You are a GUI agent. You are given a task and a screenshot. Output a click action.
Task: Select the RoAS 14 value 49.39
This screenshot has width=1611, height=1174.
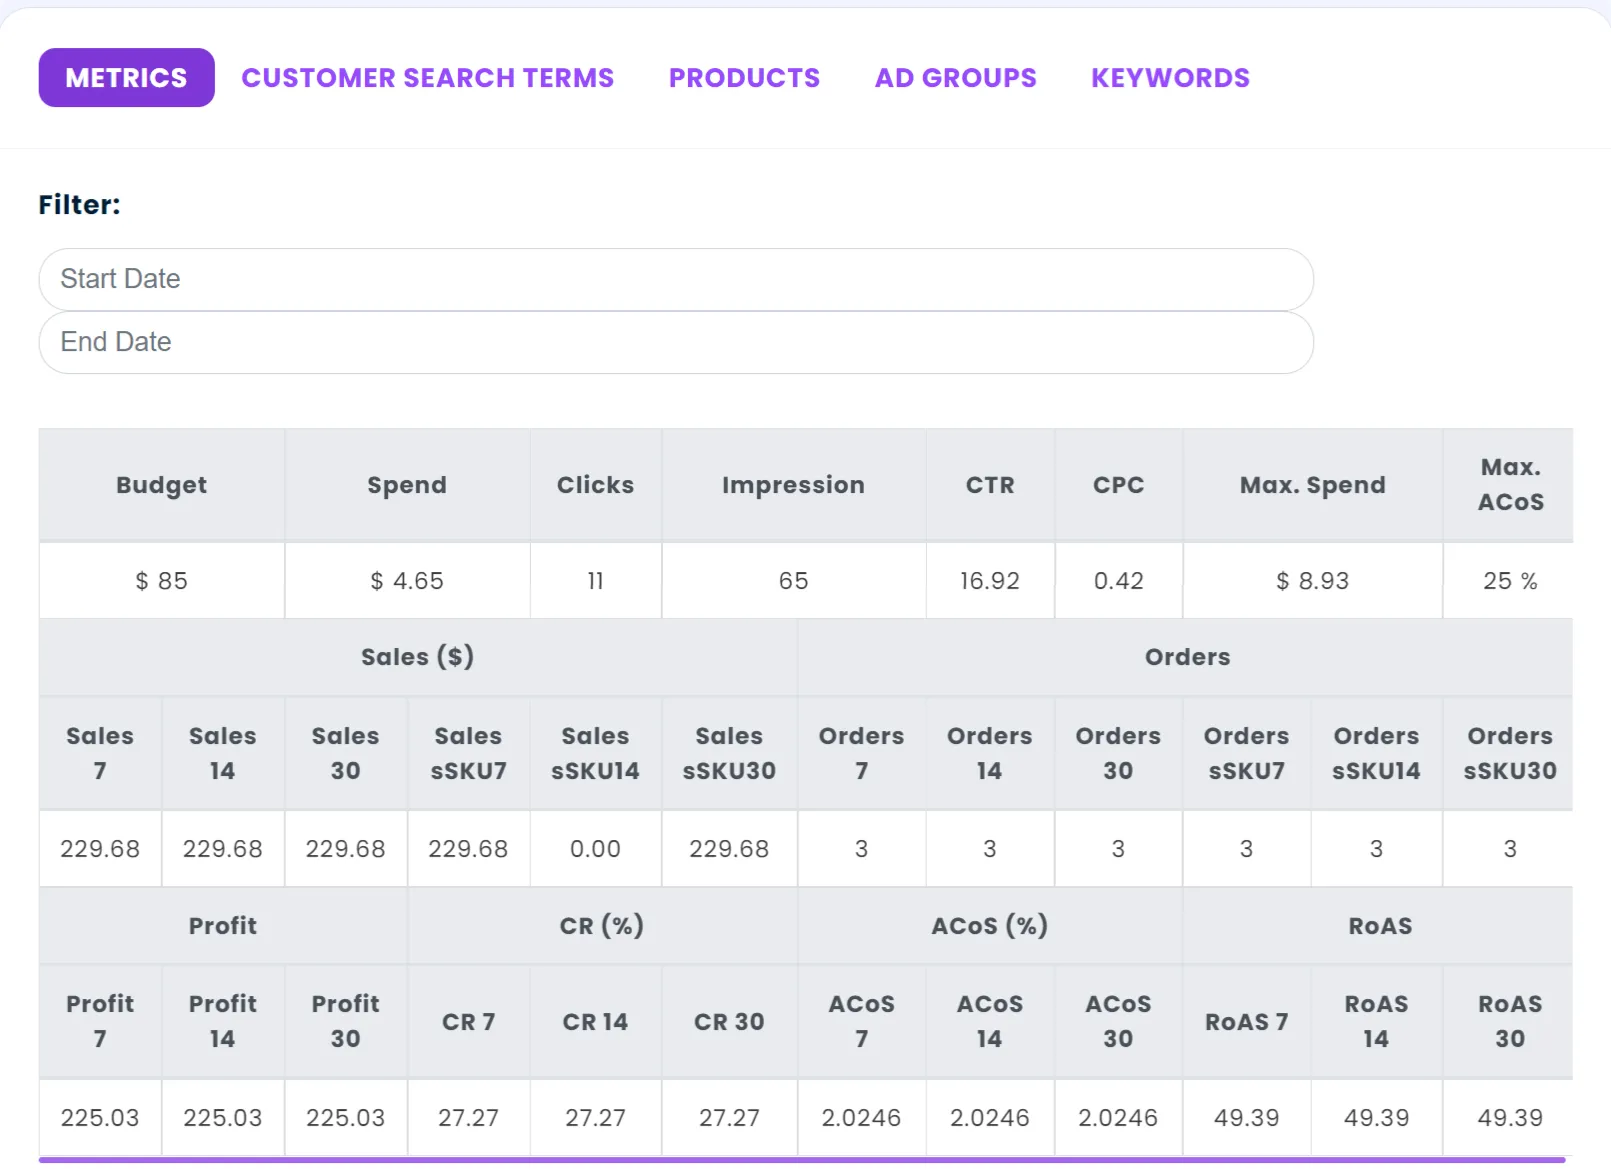(1376, 1117)
